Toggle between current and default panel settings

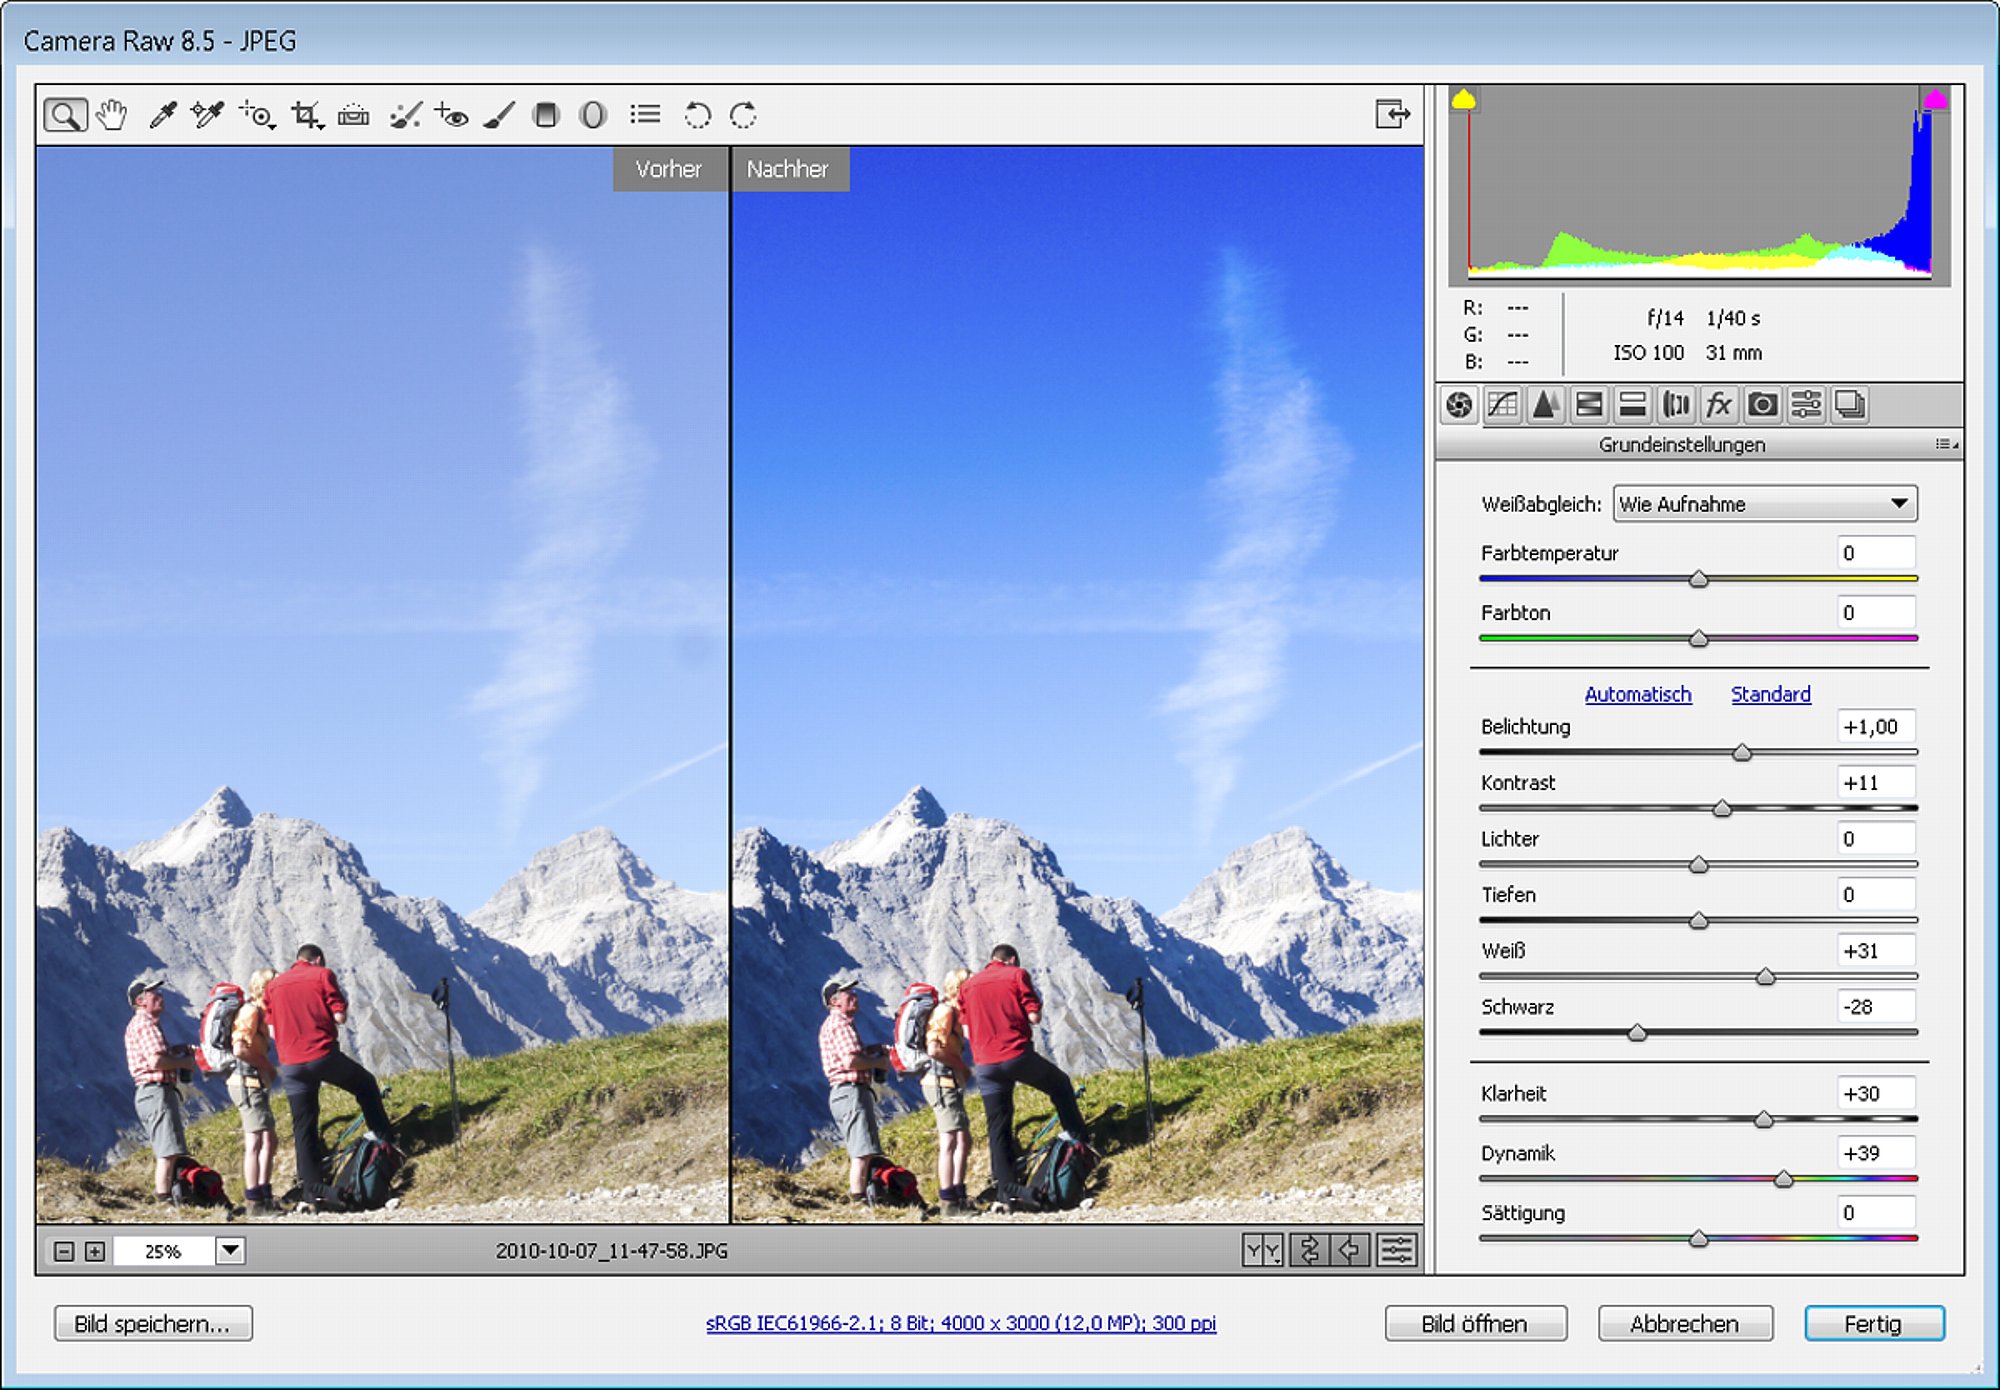1397,1250
